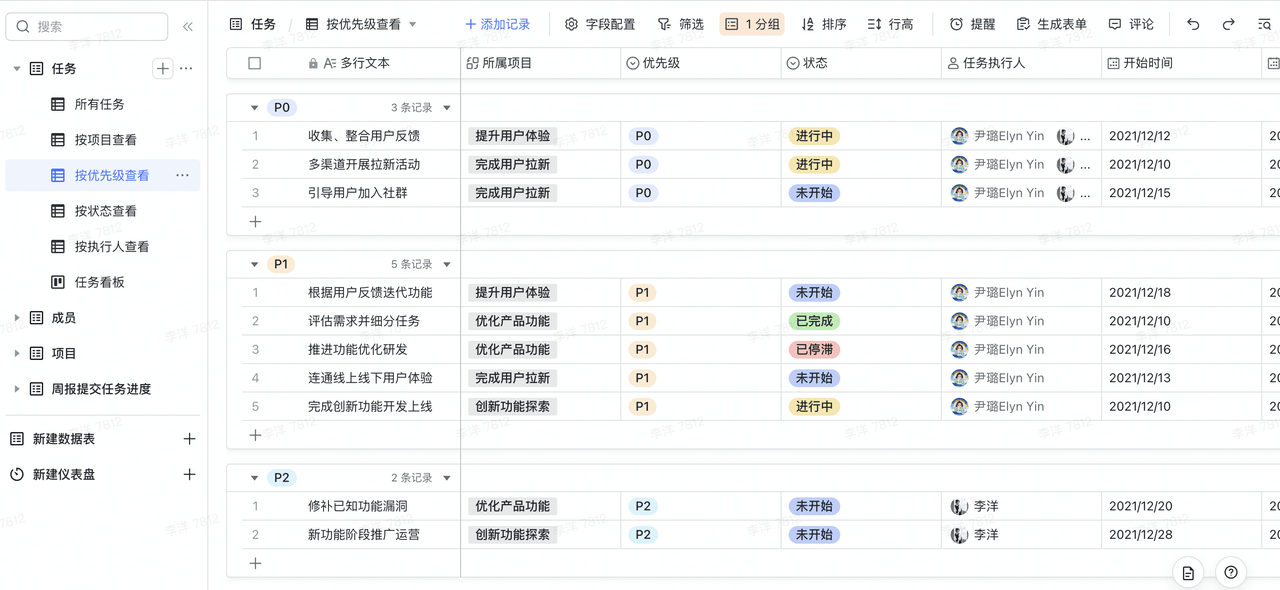Switch to 任务看板 view
The height and width of the screenshot is (590, 1280).
[x=99, y=282]
